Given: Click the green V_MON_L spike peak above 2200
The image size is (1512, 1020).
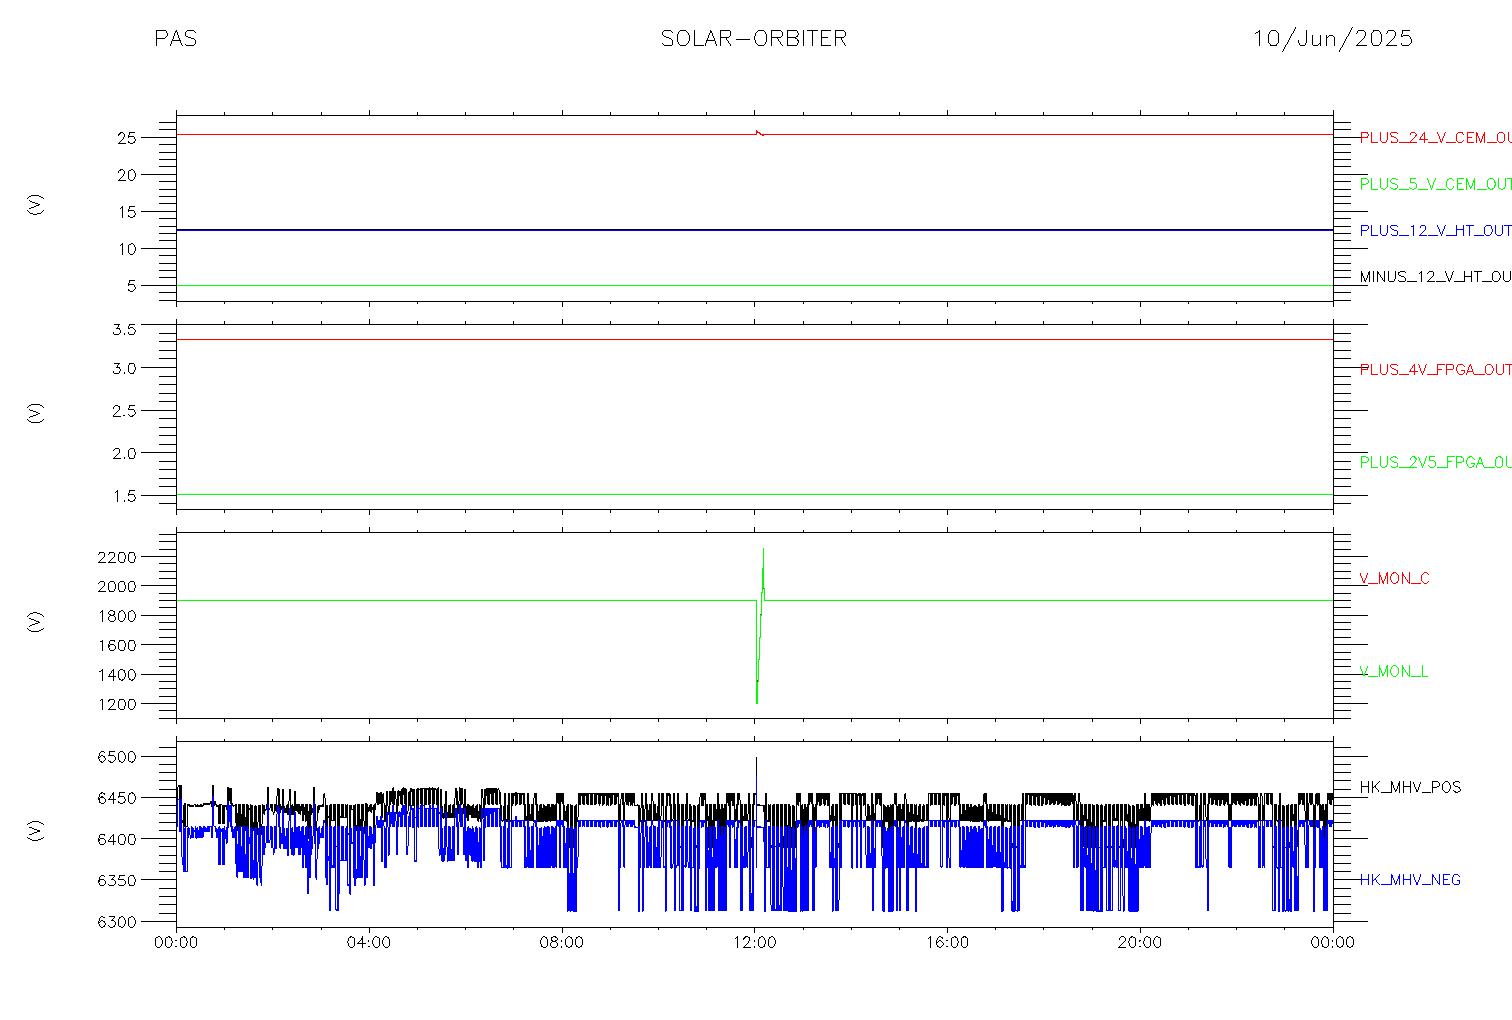Looking at the screenshot, I should (x=763, y=550).
